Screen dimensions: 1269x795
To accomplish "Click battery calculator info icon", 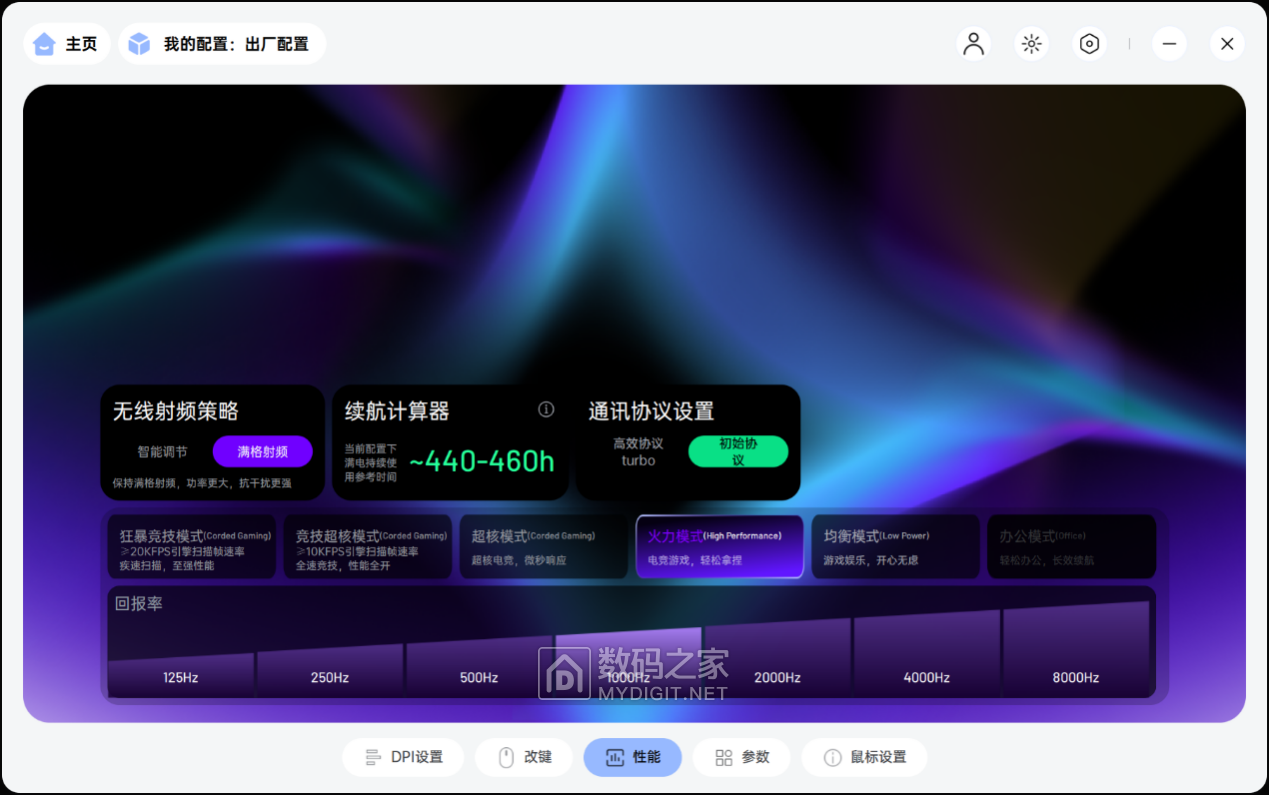I will [x=546, y=409].
